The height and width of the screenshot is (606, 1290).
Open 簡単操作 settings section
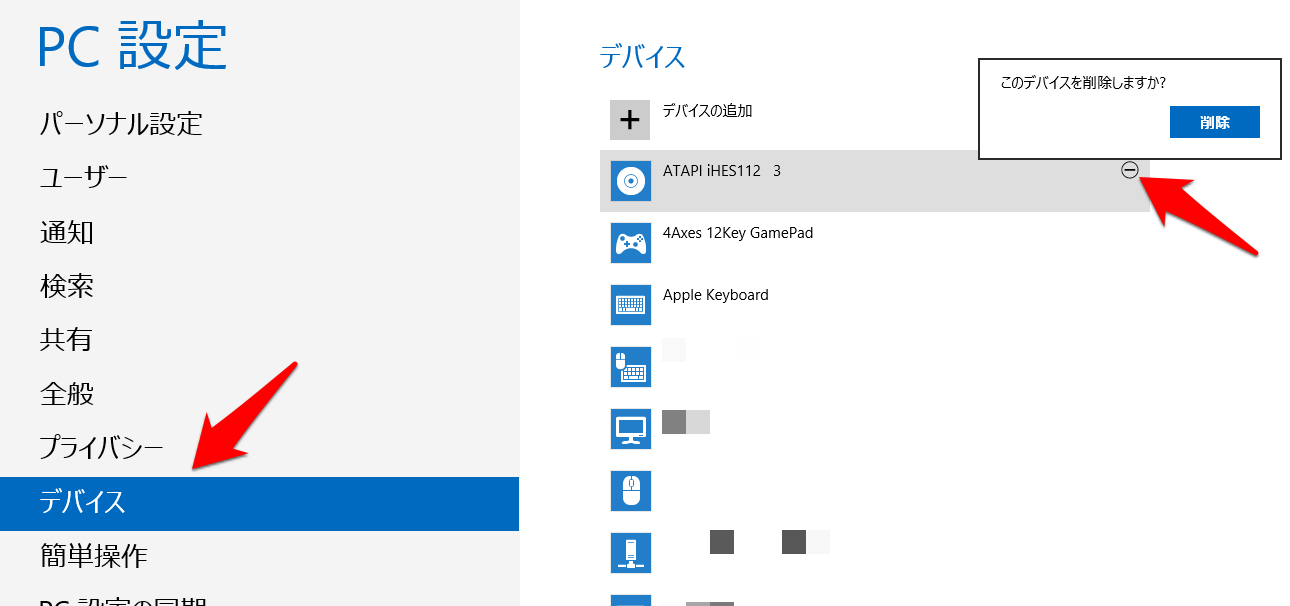[94, 556]
